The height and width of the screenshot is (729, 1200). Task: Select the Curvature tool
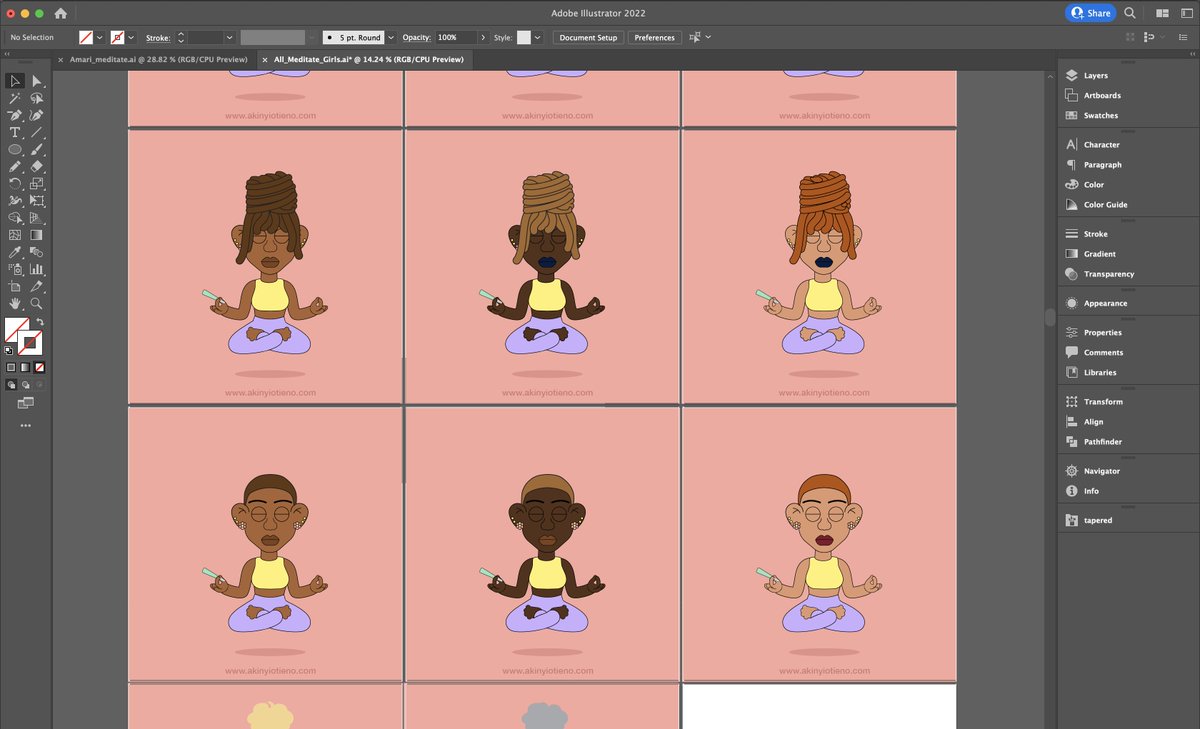[37, 115]
